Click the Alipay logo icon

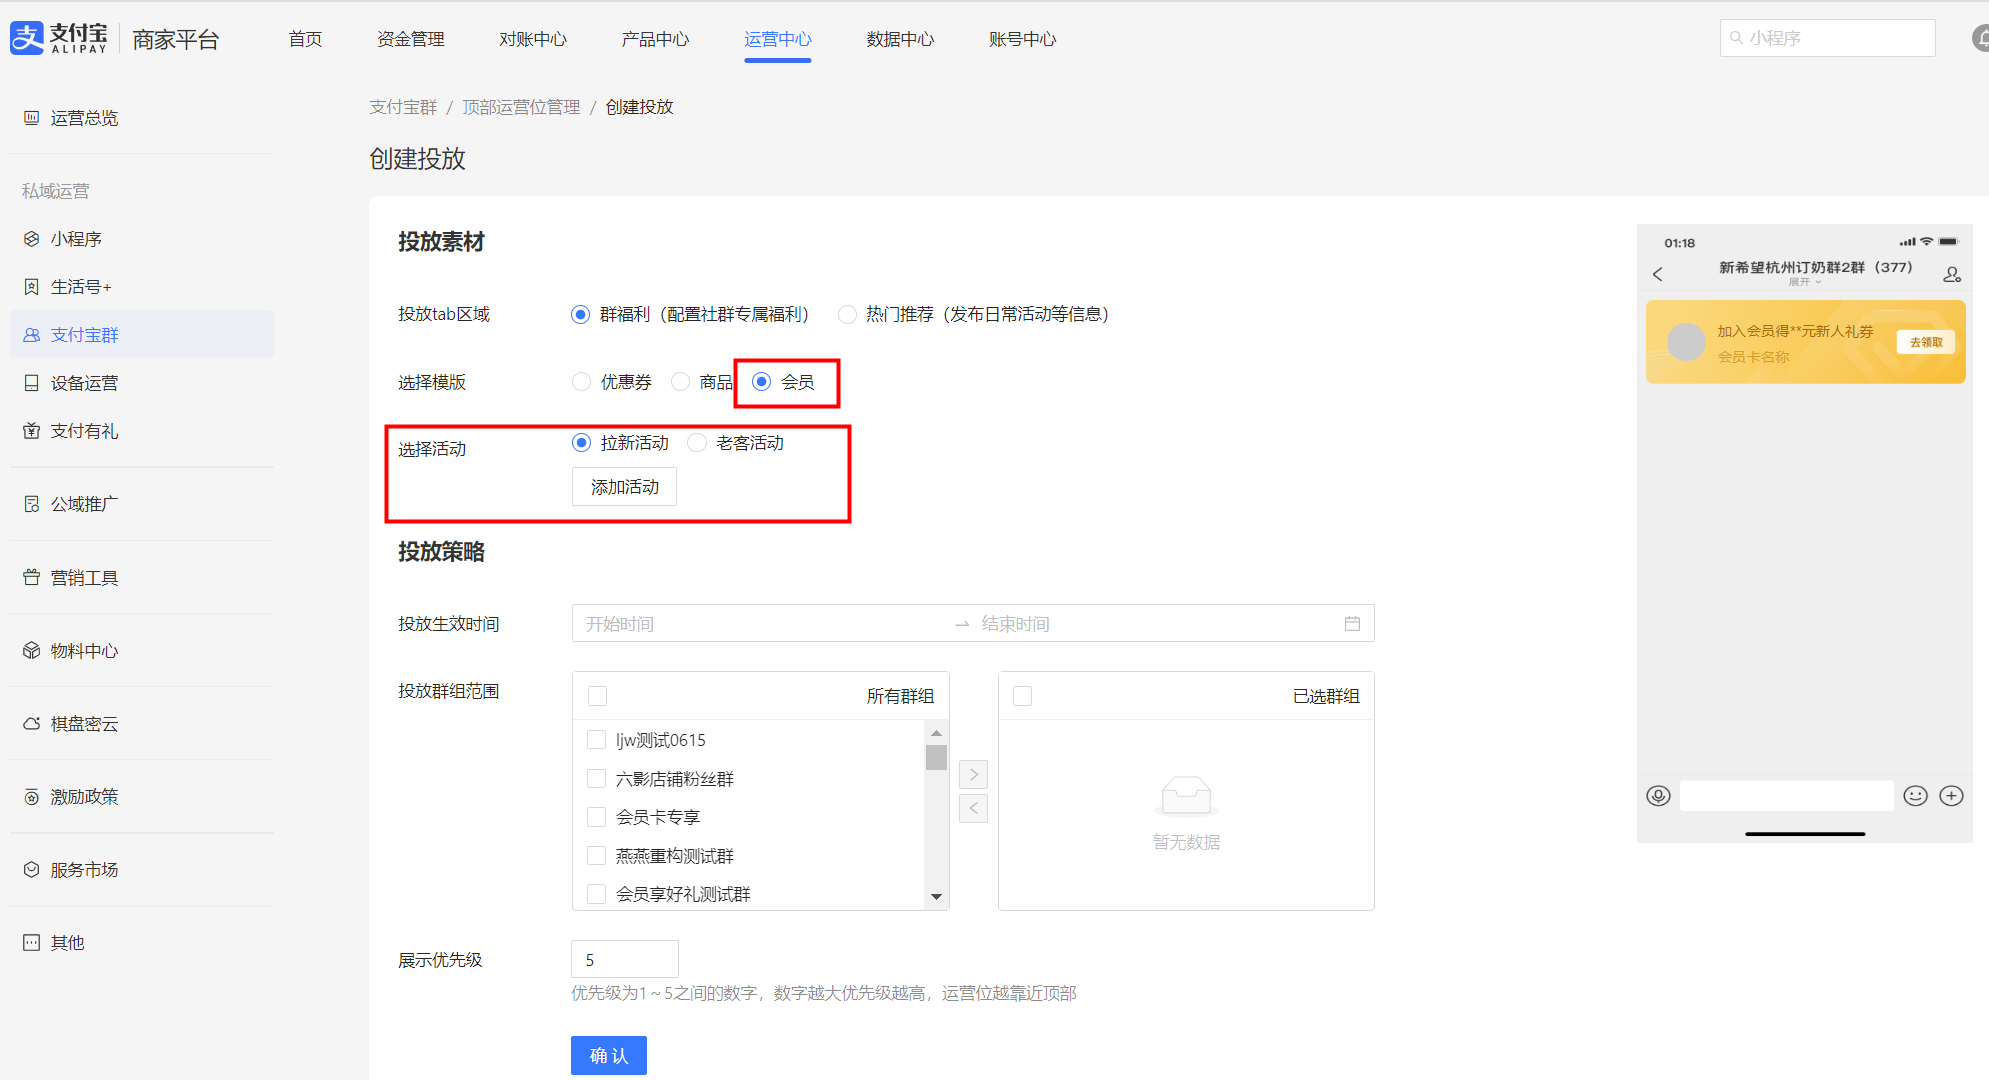[x=27, y=38]
